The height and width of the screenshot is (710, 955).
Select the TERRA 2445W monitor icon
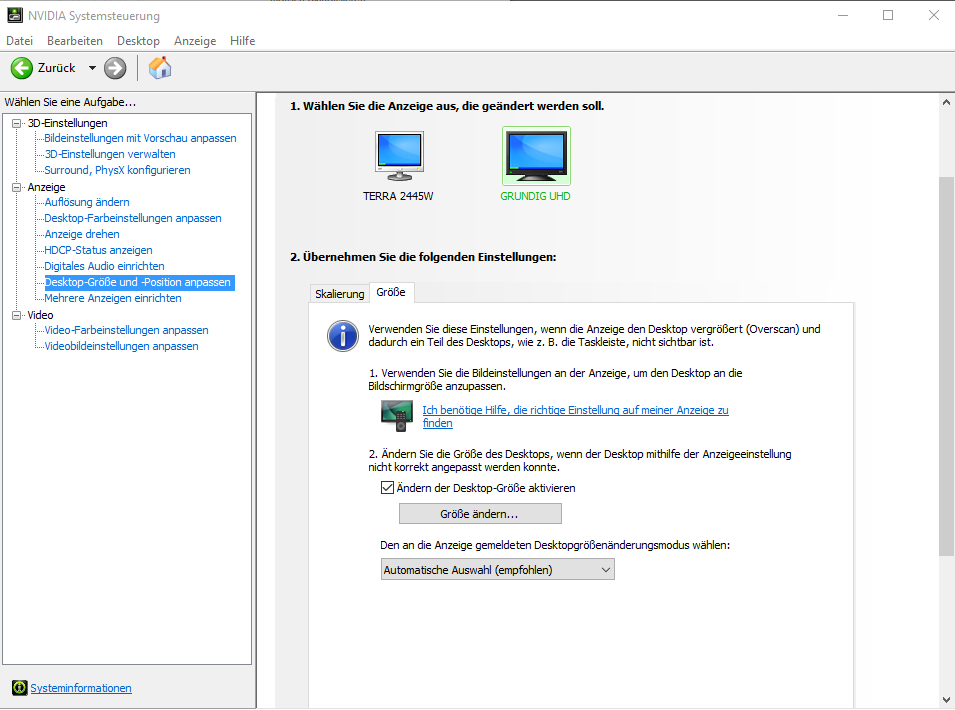(x=399, y=156)
